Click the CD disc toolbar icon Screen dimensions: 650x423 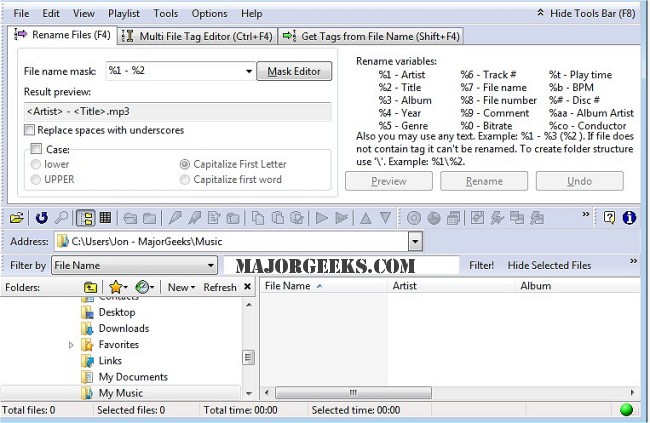pyautogui.click(x=414, y=218)
